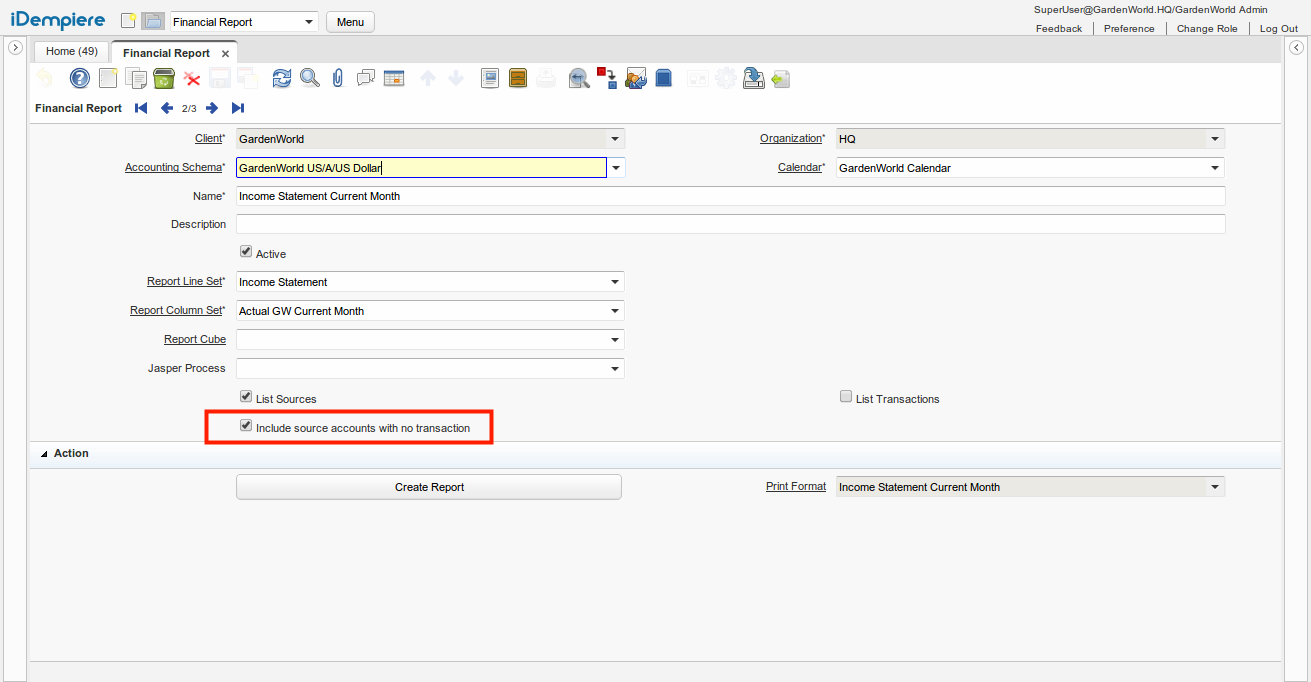Enable the List Transactions checkbox
Viewport: 1311px width, 682px height.
point(846,398)
